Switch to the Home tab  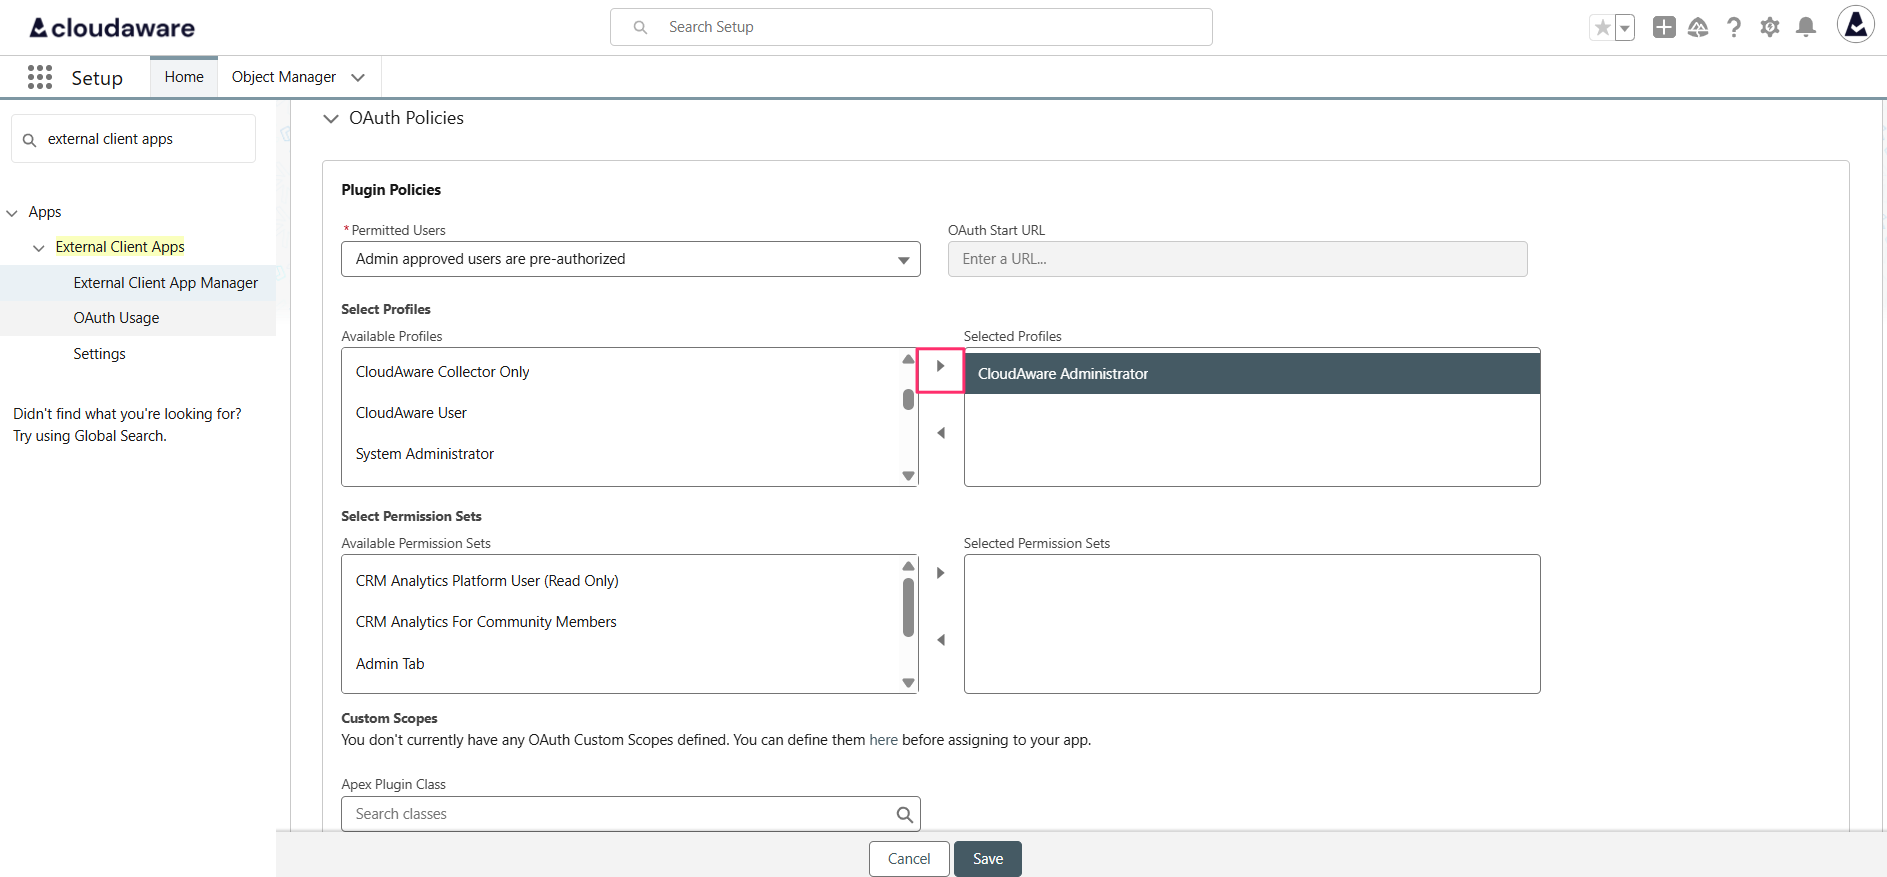[184, 77]
